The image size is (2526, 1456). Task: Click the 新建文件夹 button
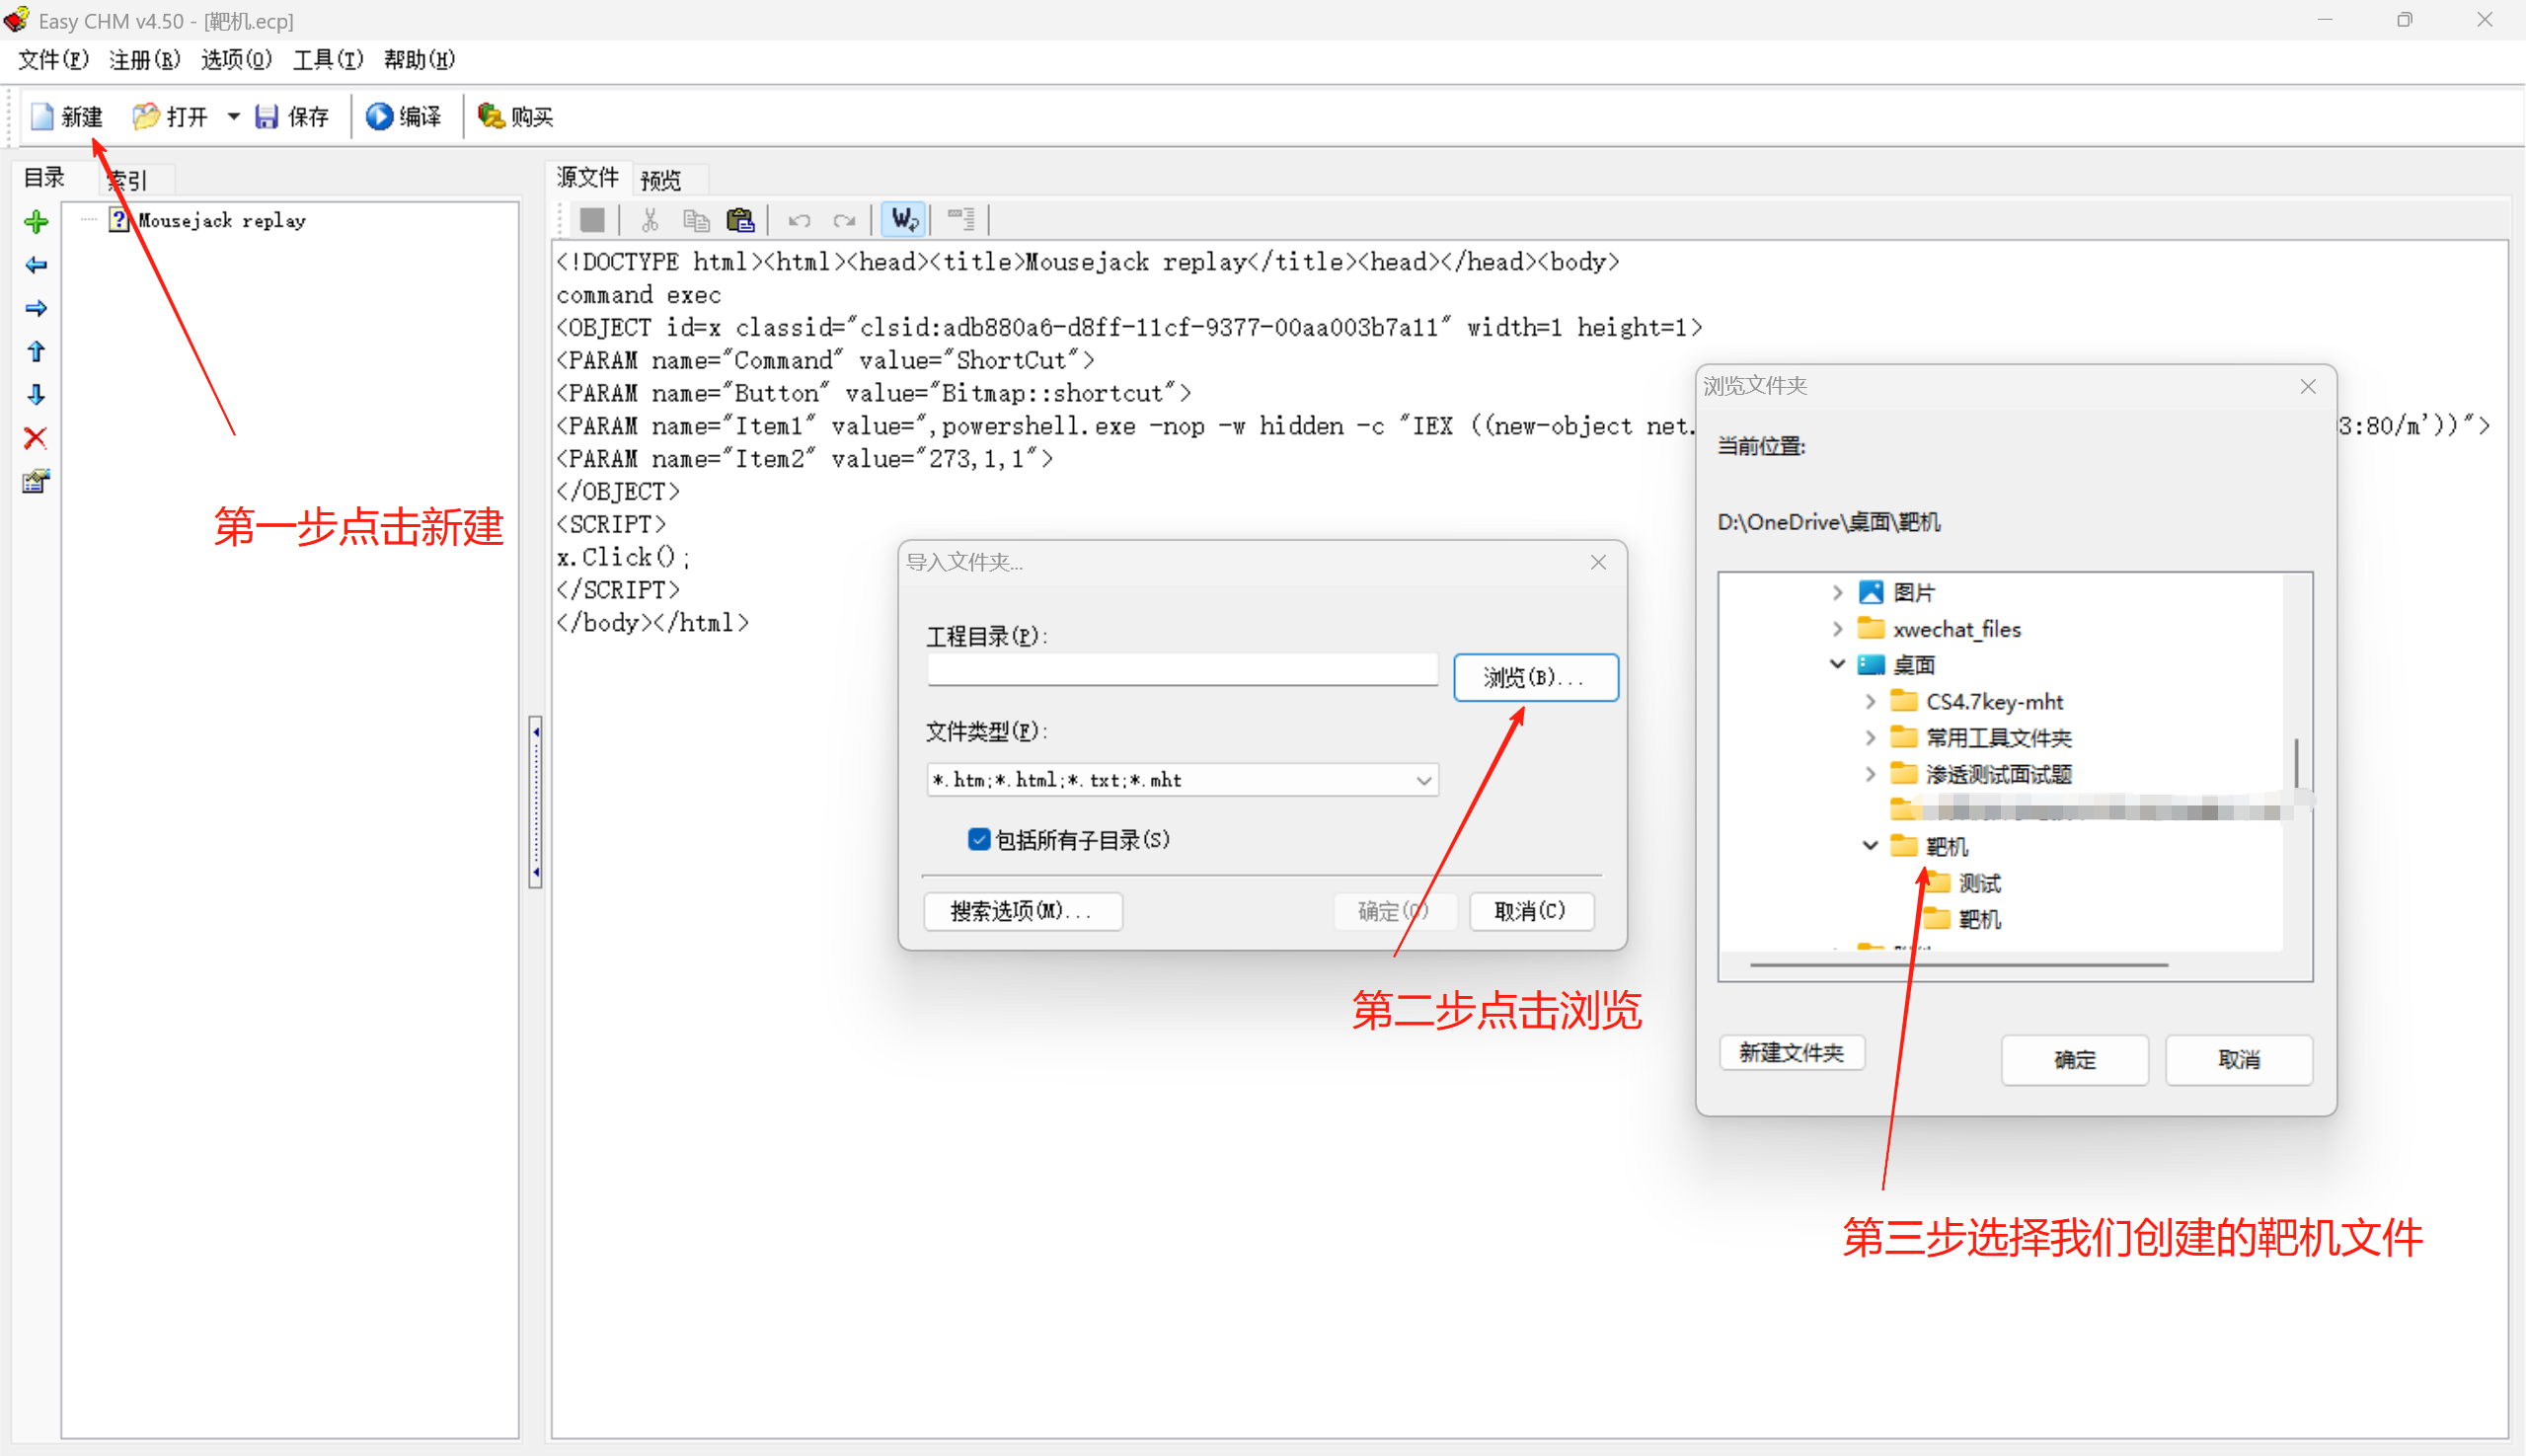[1791, 1052]
